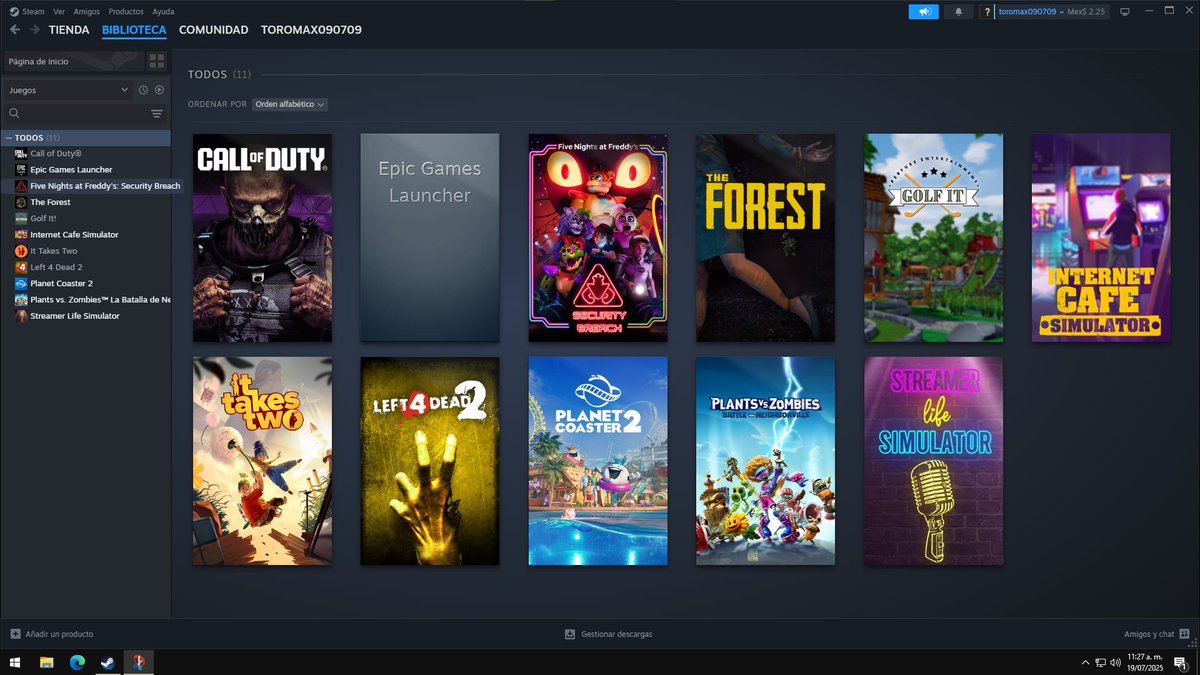Switch to the BIBLIOTECA tab
1200x675 pixels.
[134, 30]
